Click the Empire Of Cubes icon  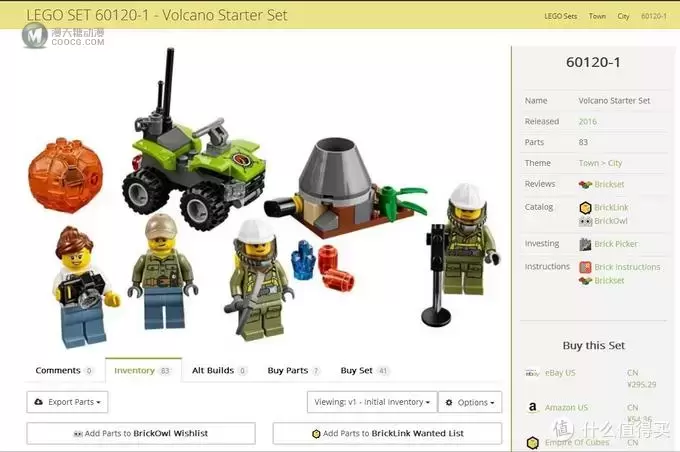click(533, 443)
